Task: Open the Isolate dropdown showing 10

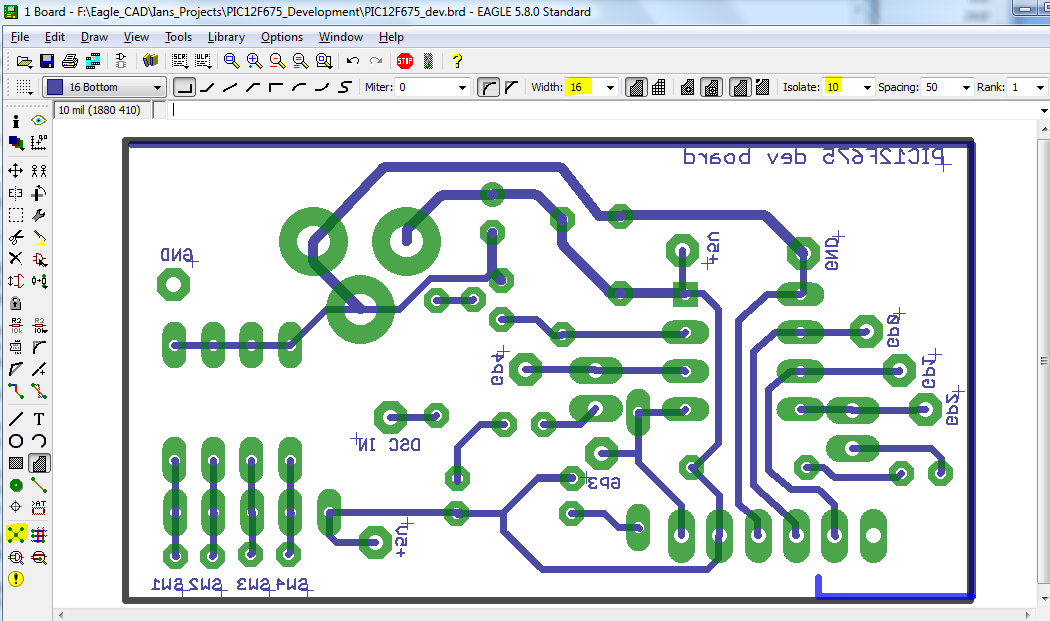Action: click(x=867, y=87)
